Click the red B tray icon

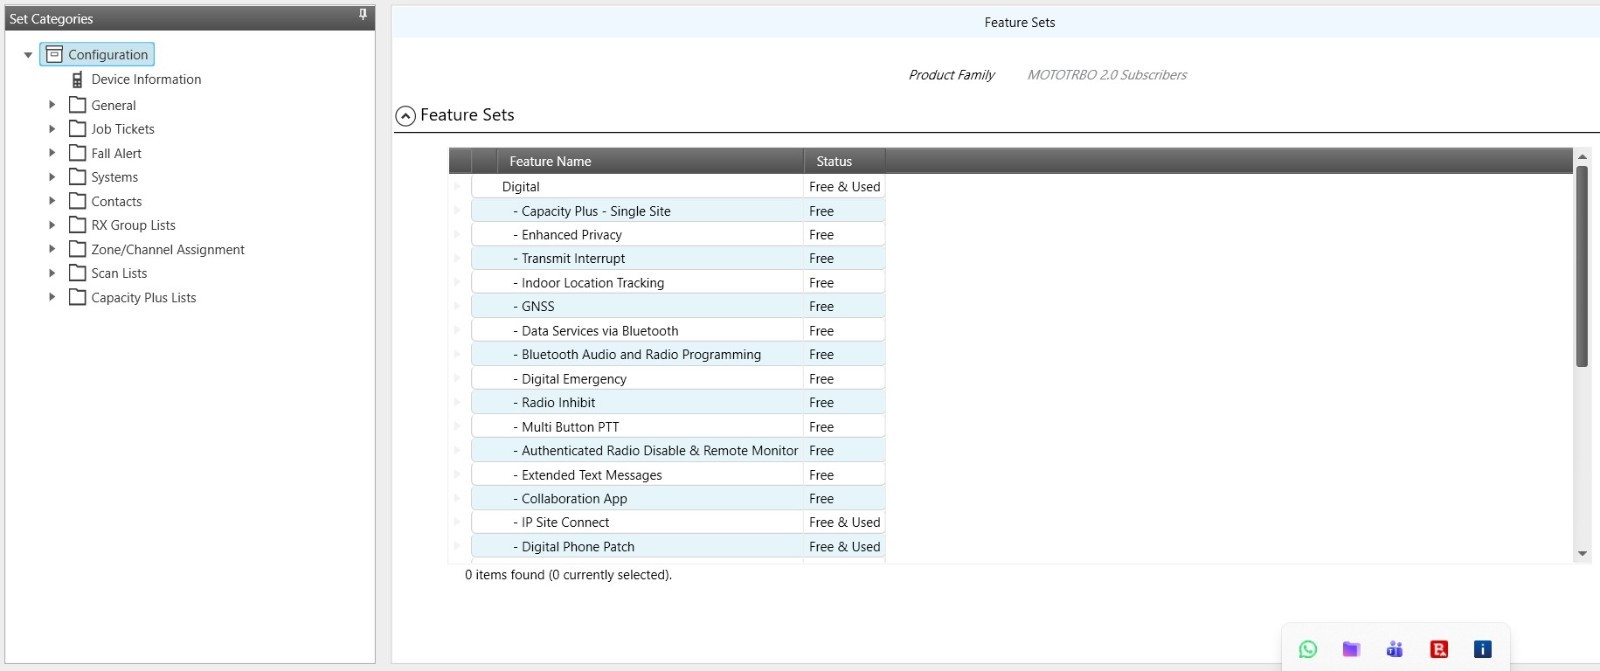[x=1439, y=649]
